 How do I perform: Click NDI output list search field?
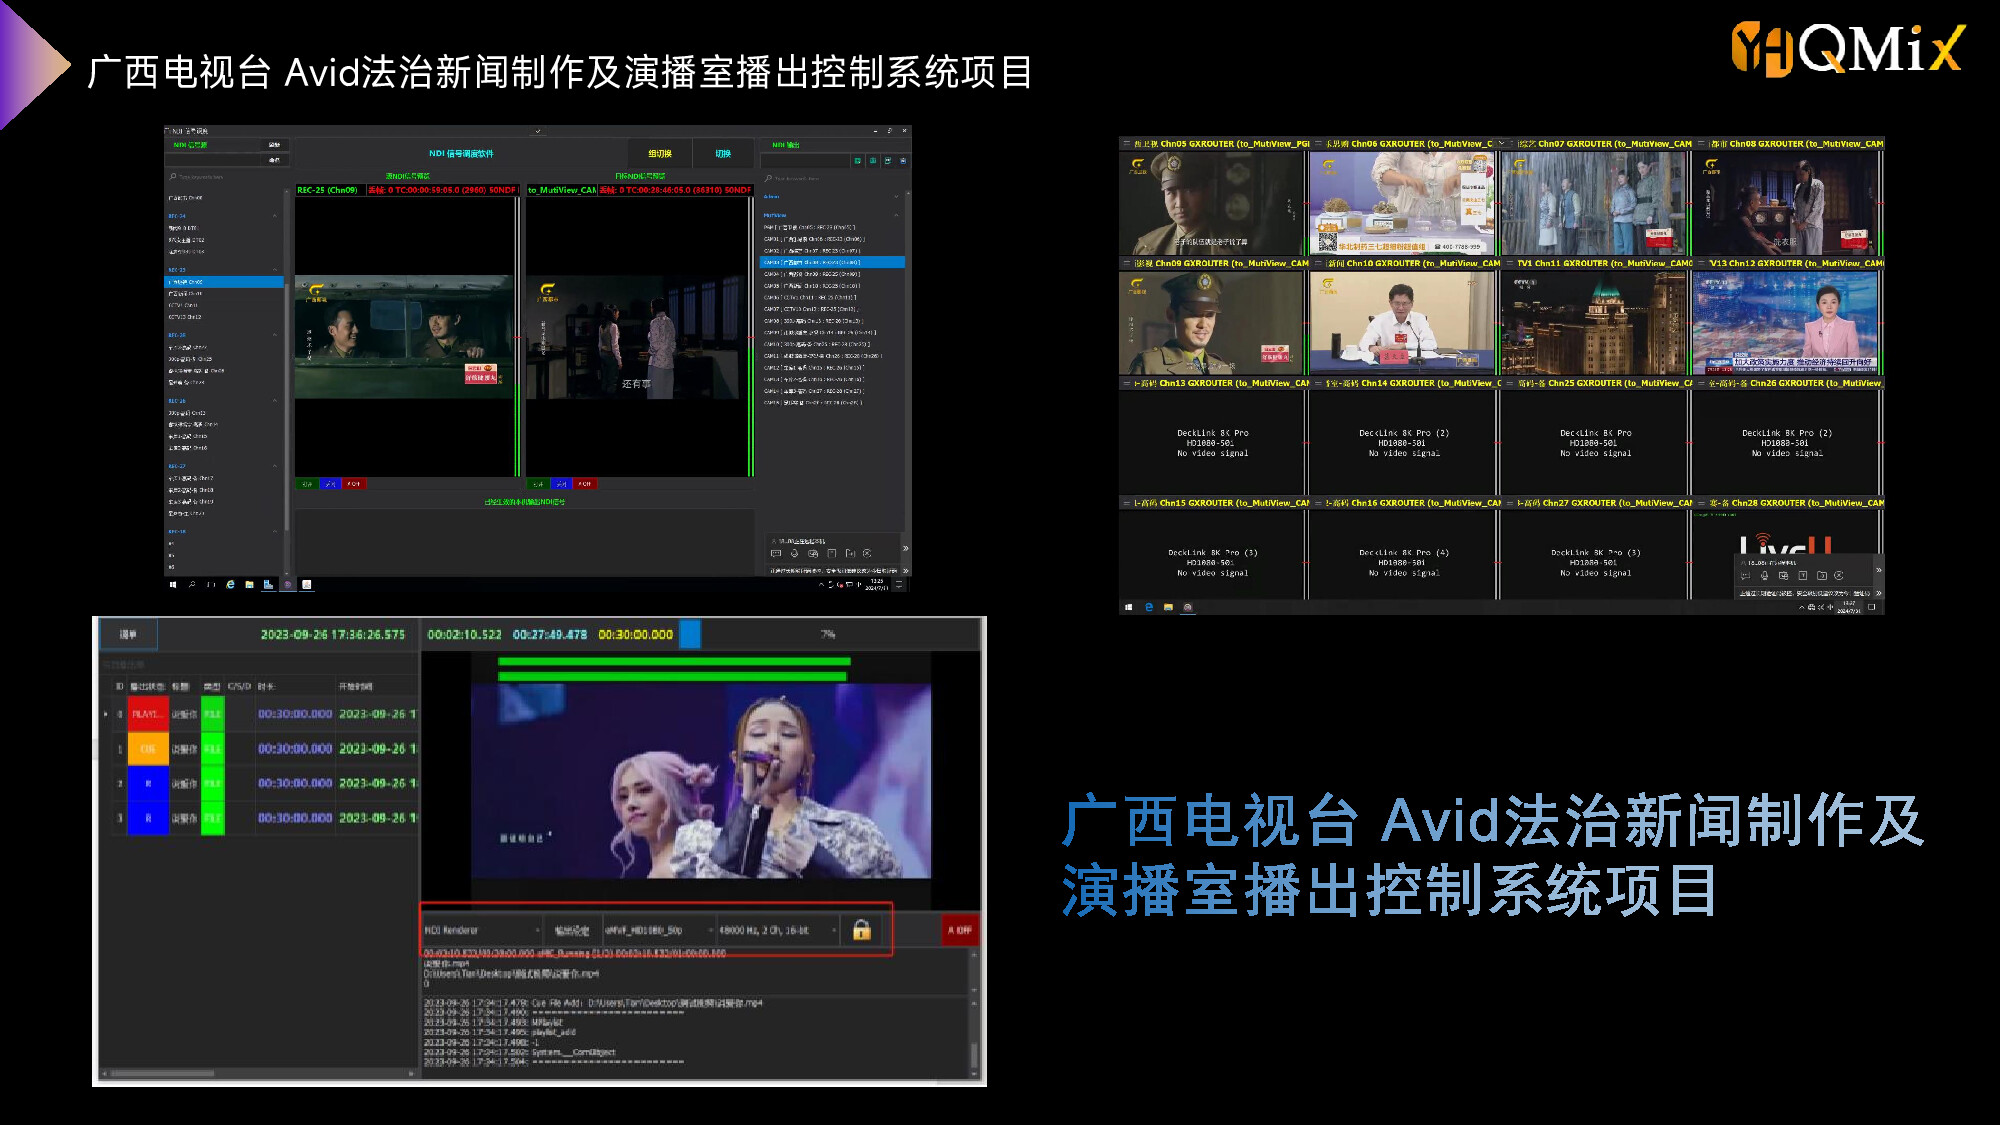tap(834, 178)
